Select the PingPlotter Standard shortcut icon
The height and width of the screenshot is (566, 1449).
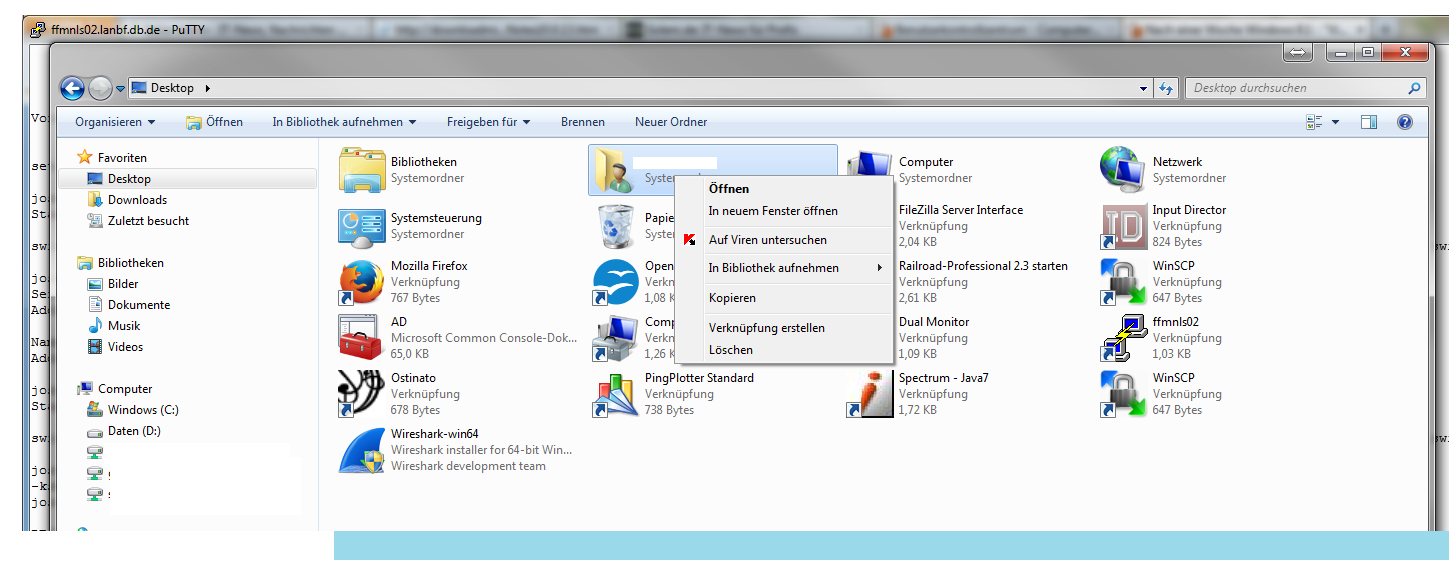[x=616, y=394]
